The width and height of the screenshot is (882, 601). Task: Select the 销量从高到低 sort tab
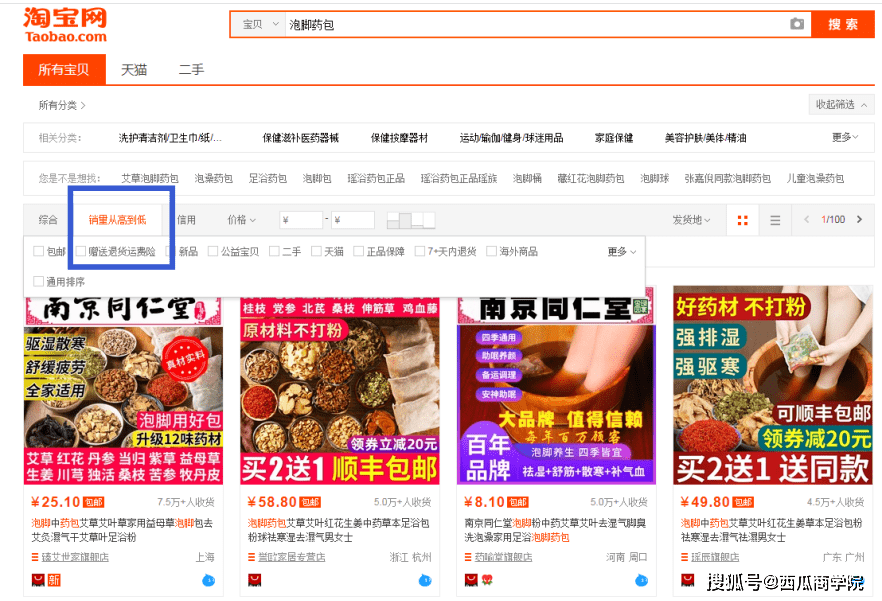coord(117,220)
